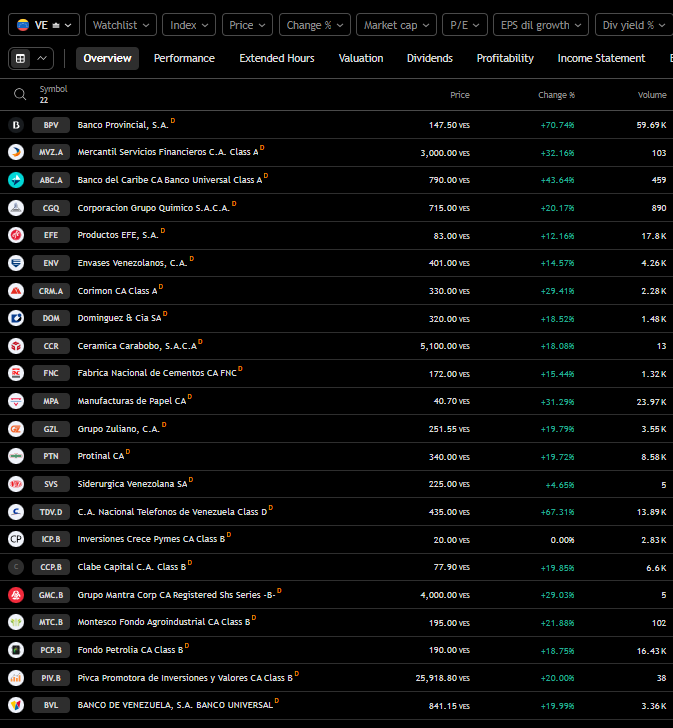
Task: Open the MVZ.A ticker badge
Action: point(51,152)
